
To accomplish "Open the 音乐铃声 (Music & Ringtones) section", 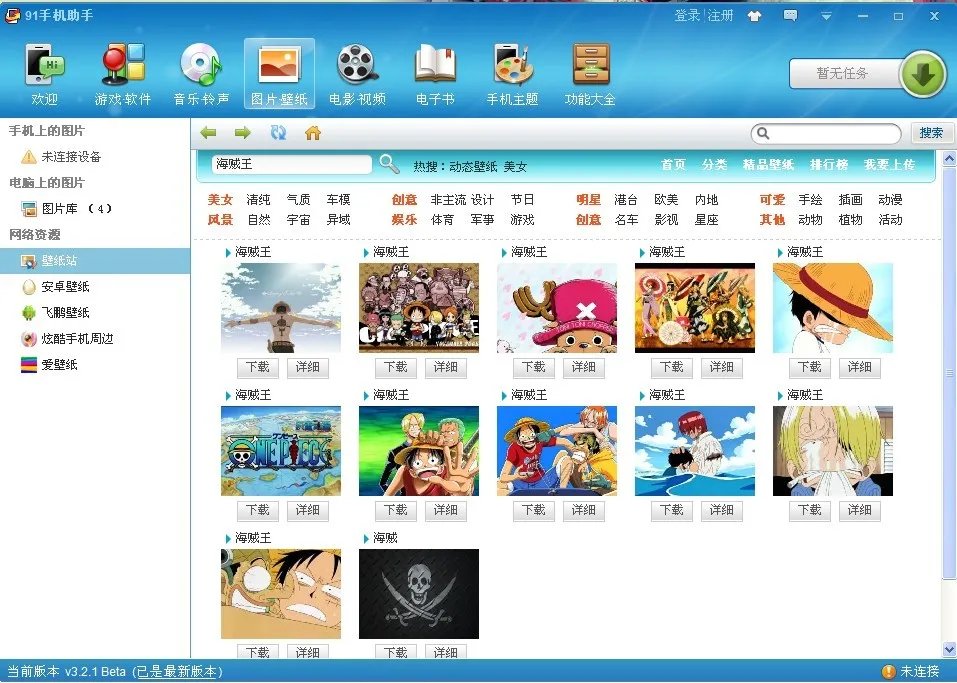I will click(200, 72).
